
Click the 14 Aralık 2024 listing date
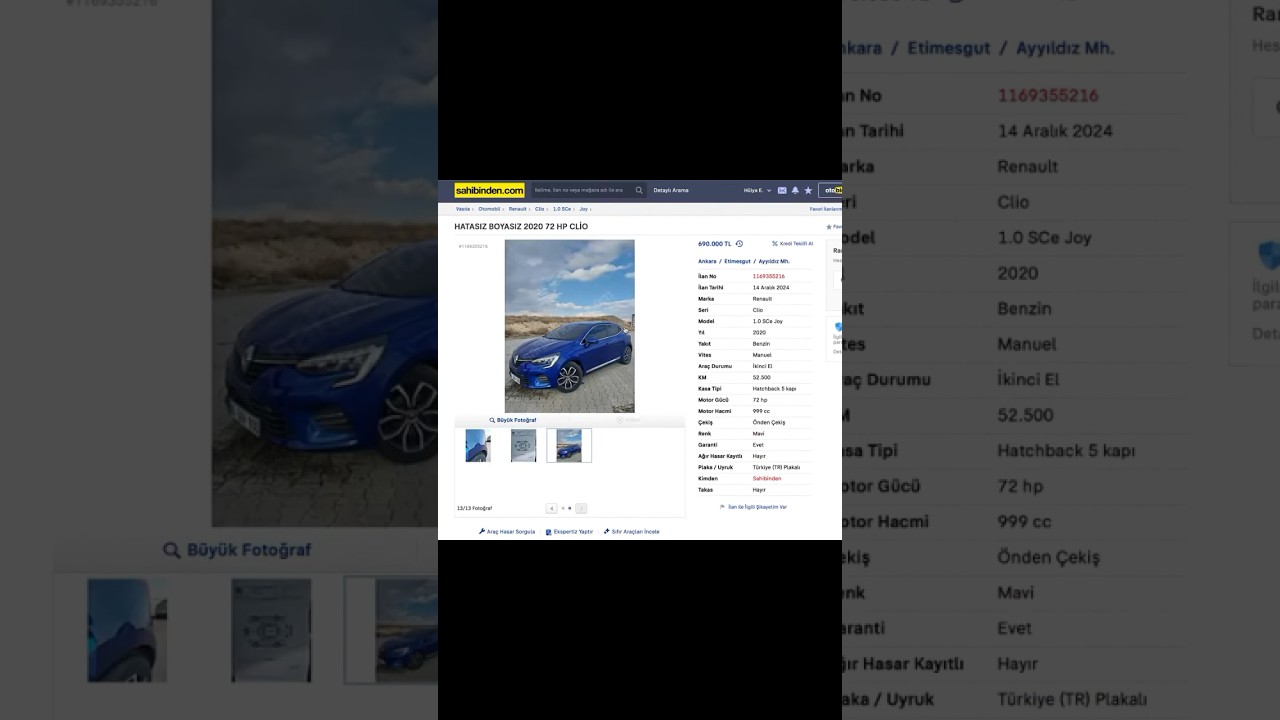click(771, 288)
